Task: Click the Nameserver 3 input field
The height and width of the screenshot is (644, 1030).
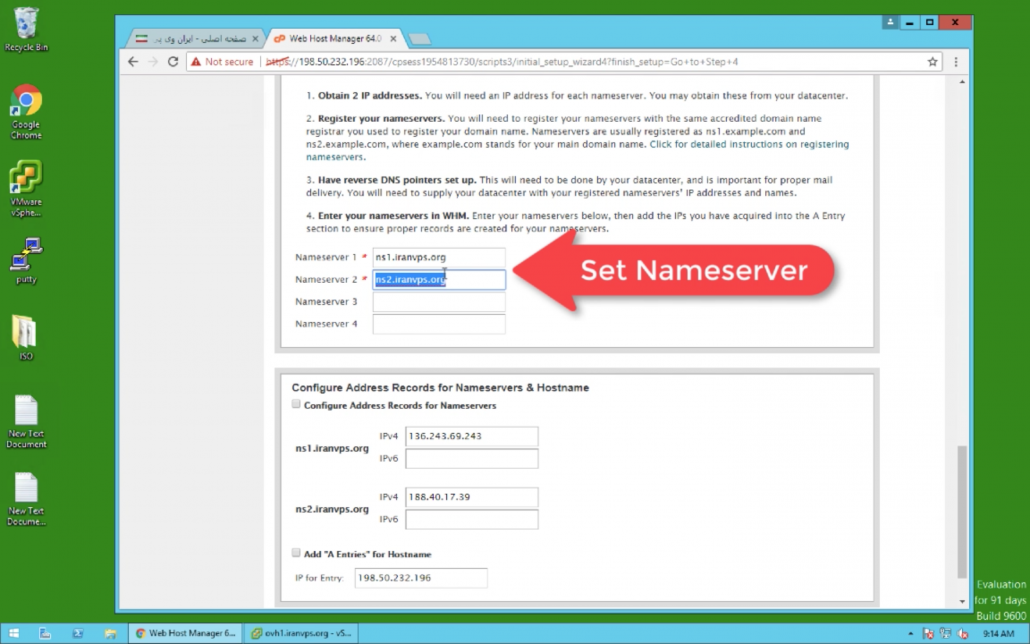Action: (439, 302)
